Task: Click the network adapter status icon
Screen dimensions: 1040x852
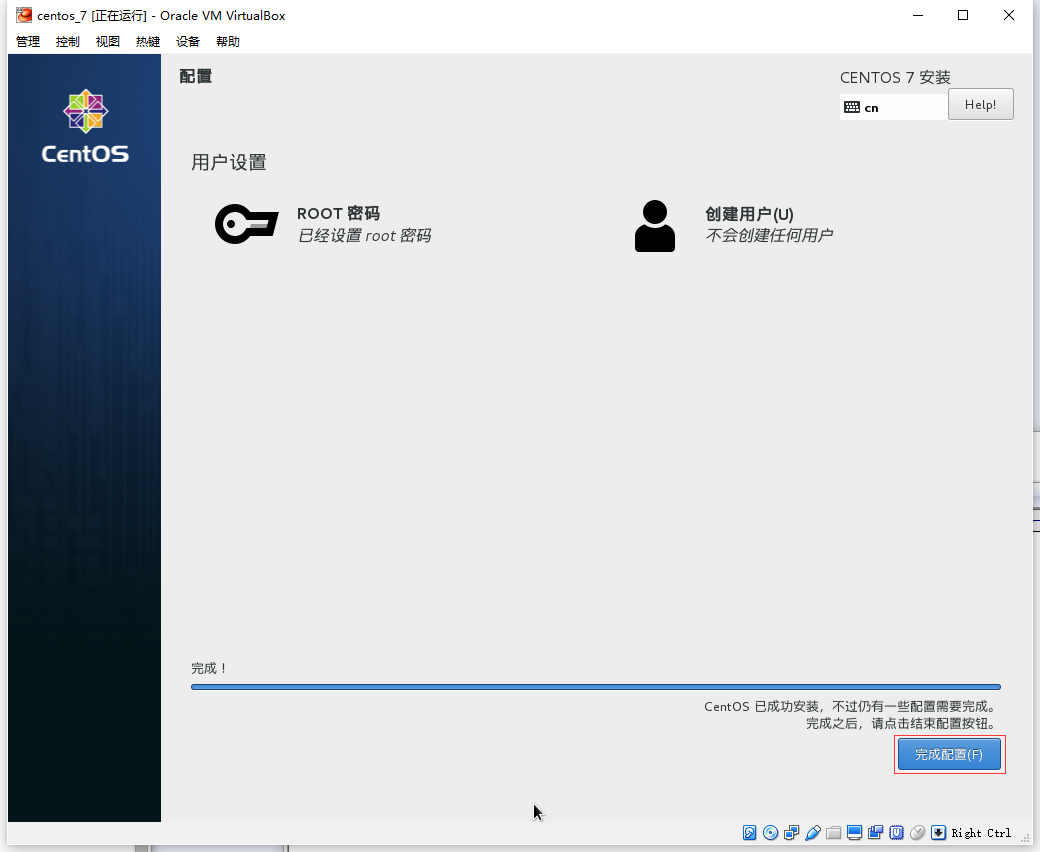Action: [x=792, y=833]
